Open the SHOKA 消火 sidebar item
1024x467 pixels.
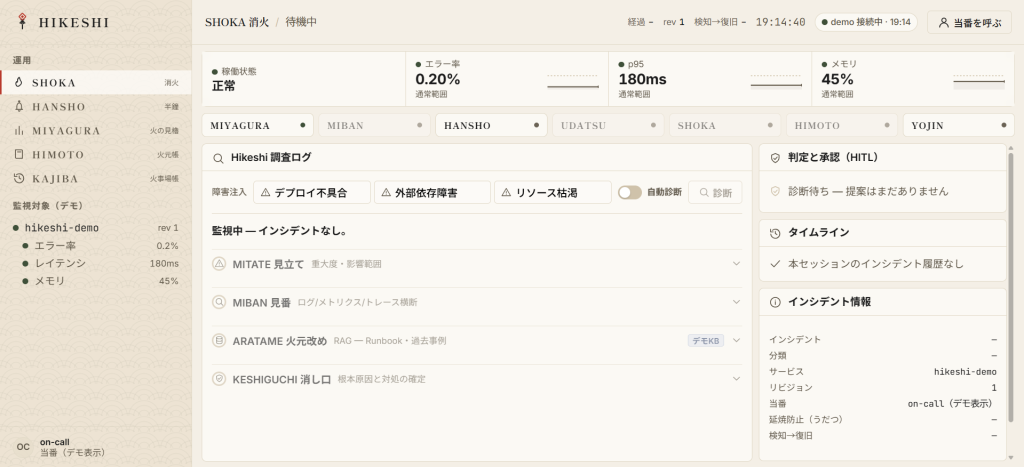tap(96, 83)
